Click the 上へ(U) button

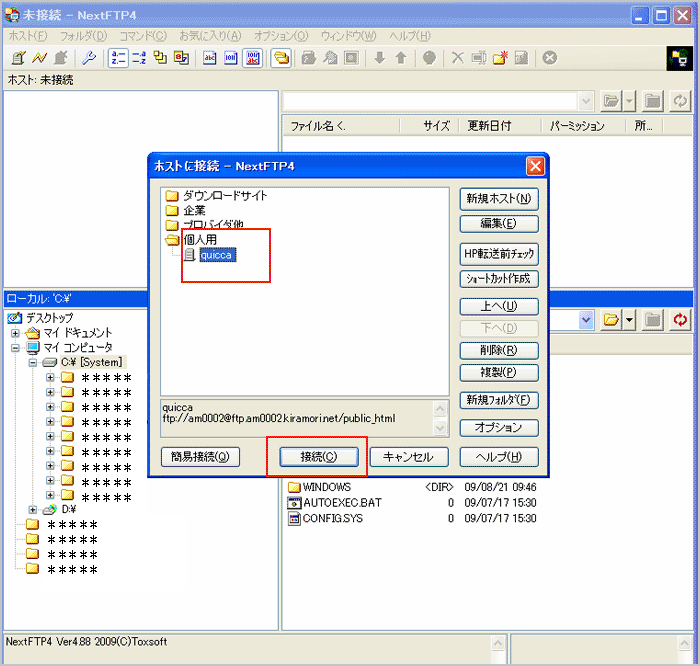click(499, 306)
